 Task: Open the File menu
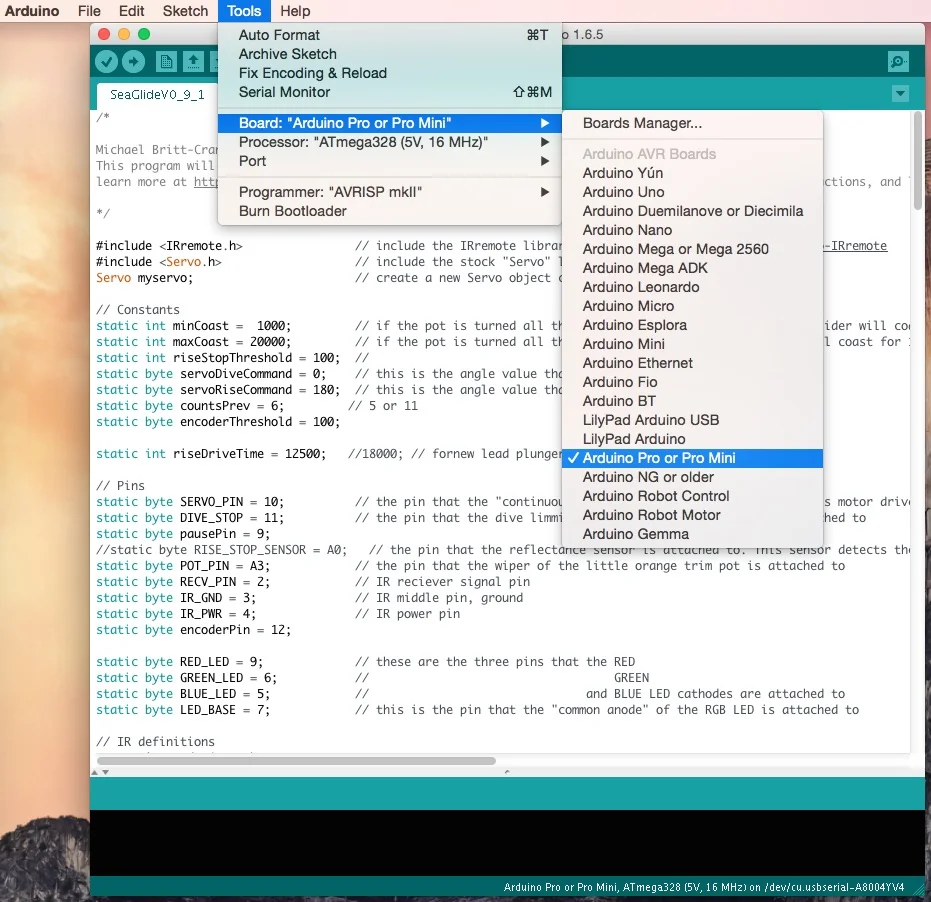89,11
